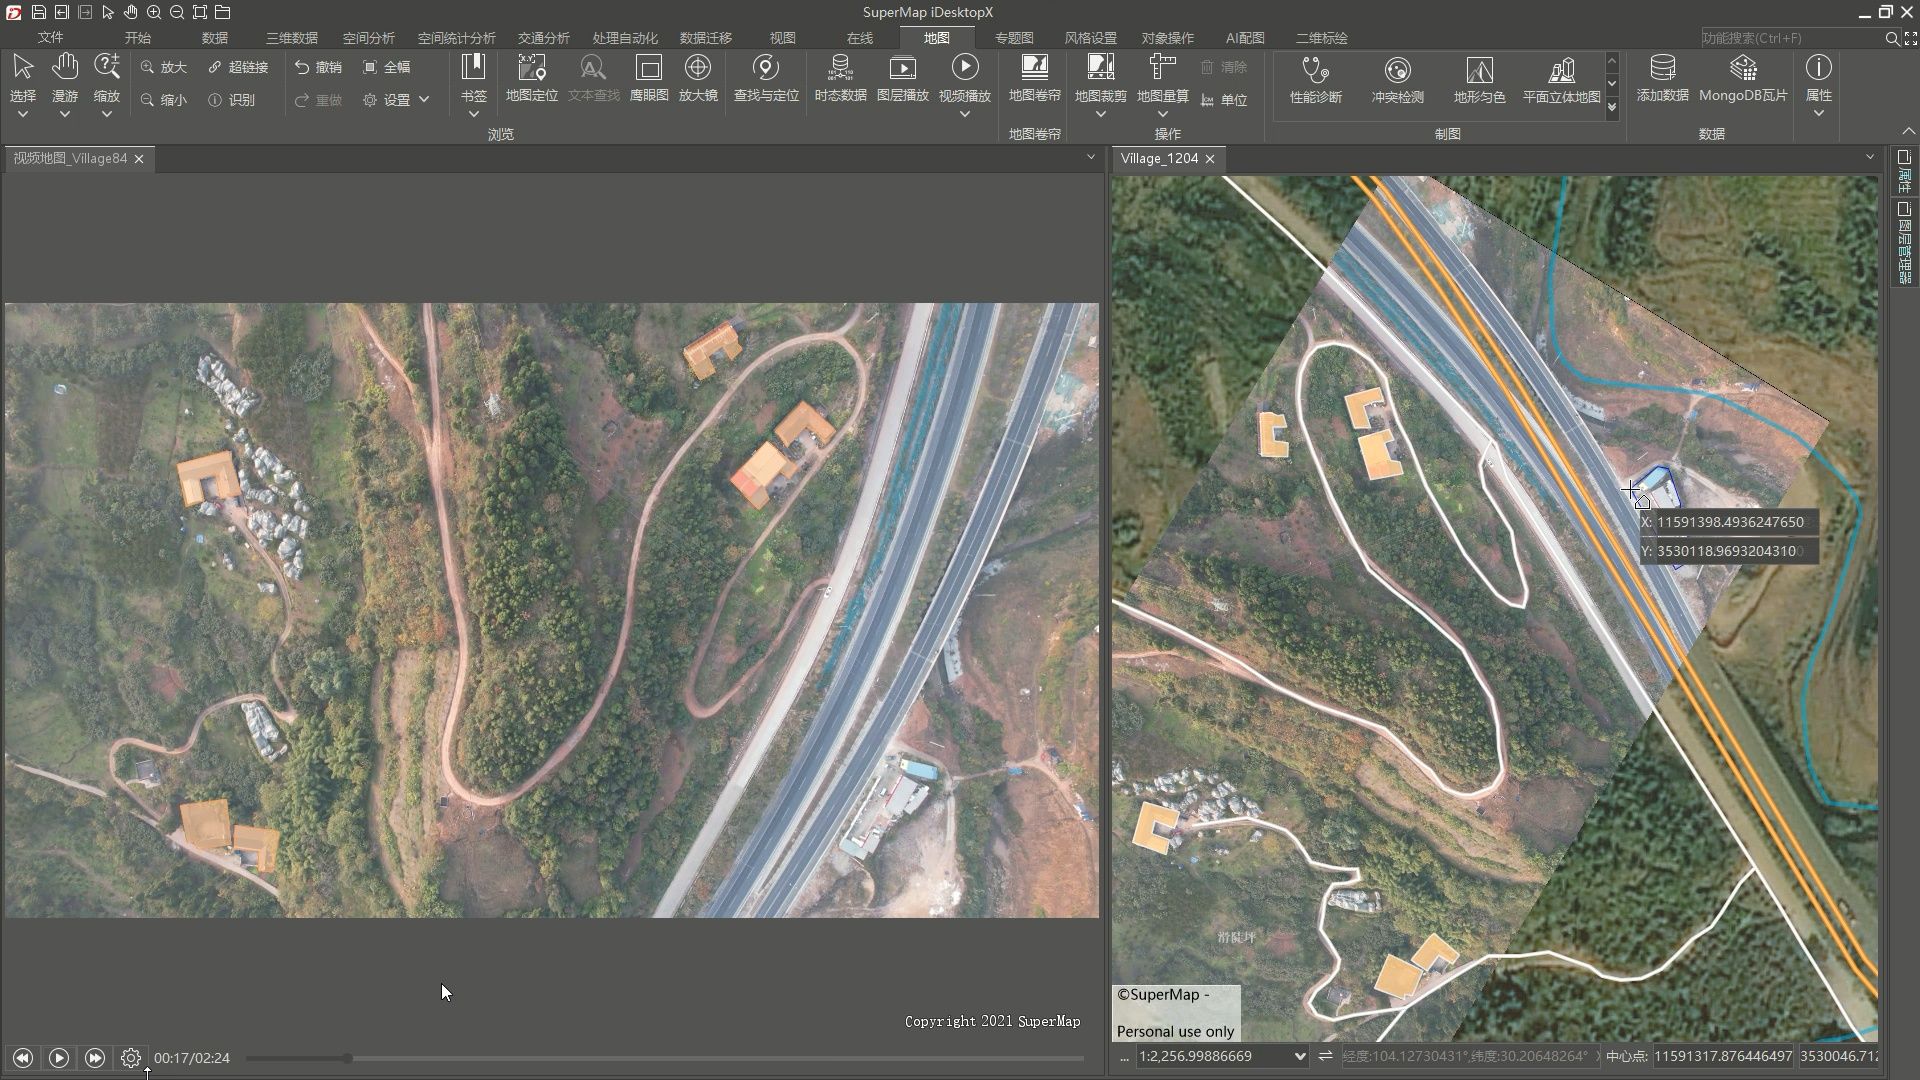Viewport: 1920px width, 1080px height.
Task: Click the 中心点 X coordinate field
Action: pyautogui.click(x=1722, y=1056)
